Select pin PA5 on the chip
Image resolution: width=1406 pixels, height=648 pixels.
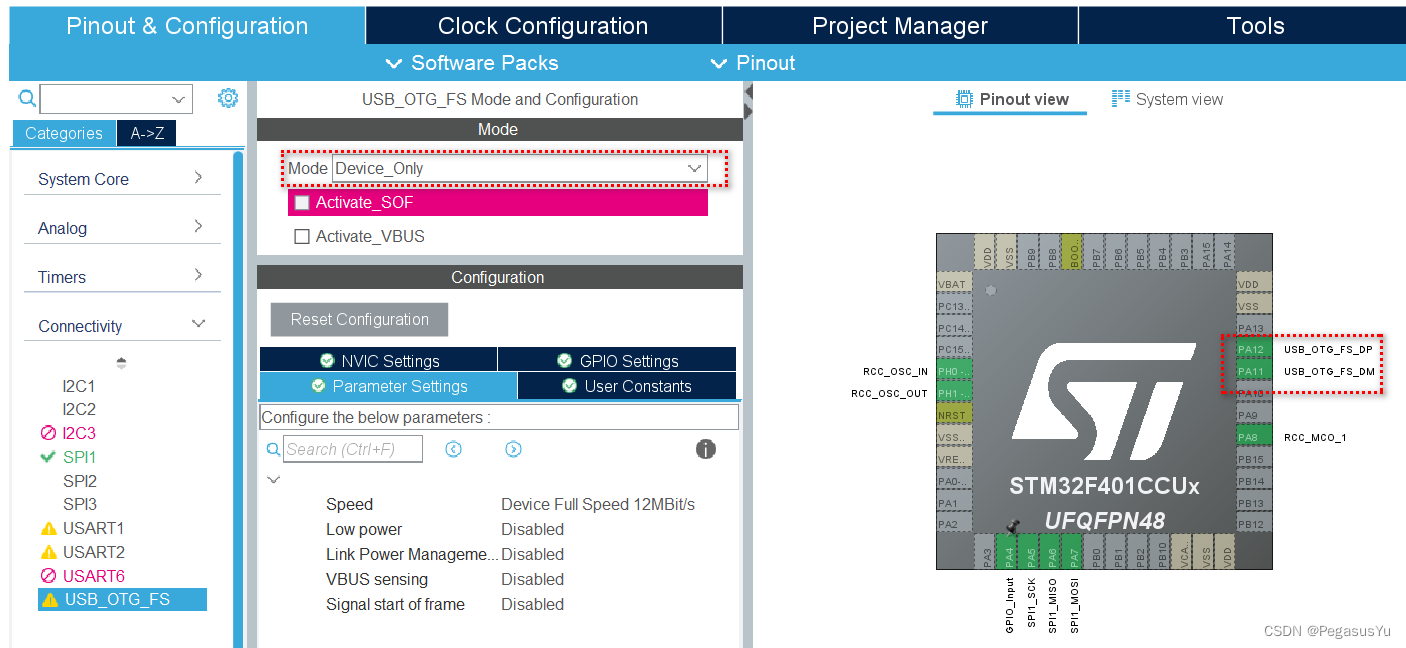click(x=1028, y=551)
